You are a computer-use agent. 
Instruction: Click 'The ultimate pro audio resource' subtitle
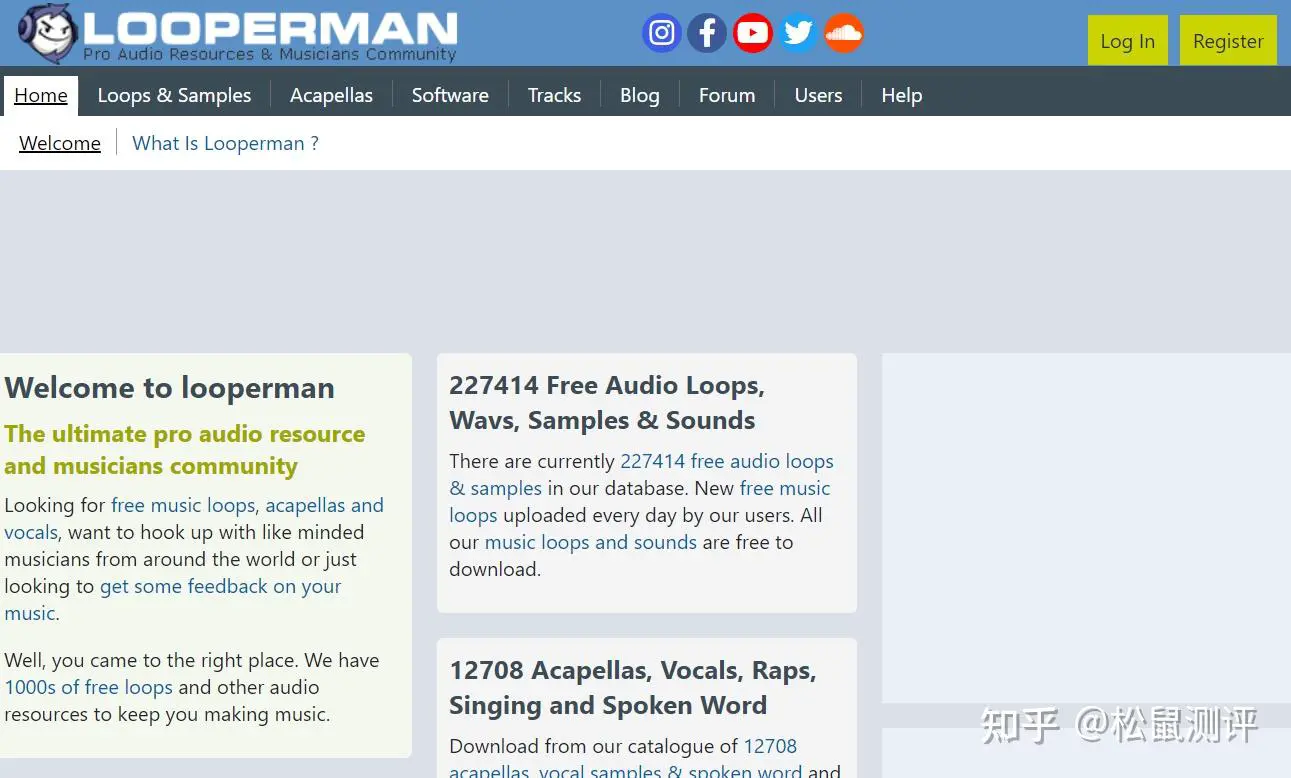point(185,450)
